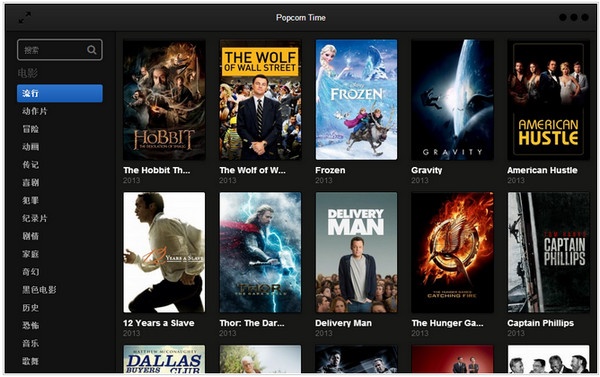
Task: Select the Dallas Buyers Club poster
Action: pyautogui.click(x=164, y=359)
